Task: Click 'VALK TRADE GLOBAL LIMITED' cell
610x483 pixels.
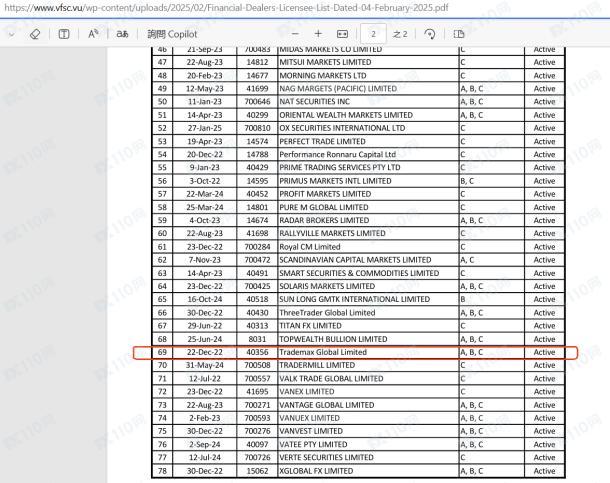Action: pos(368,378)
